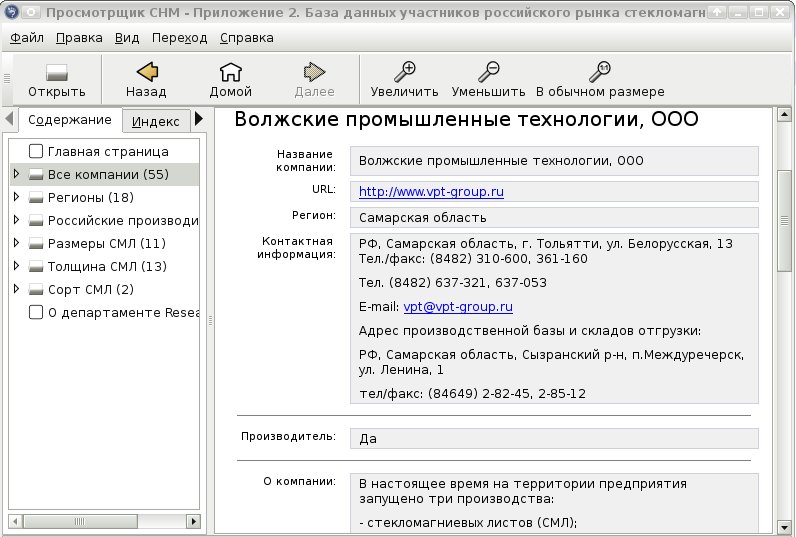This screenshot has width=796, height=537.
Task: Click the book icon beside Сорт СМЛ (2)
Action: coord(36,290)
